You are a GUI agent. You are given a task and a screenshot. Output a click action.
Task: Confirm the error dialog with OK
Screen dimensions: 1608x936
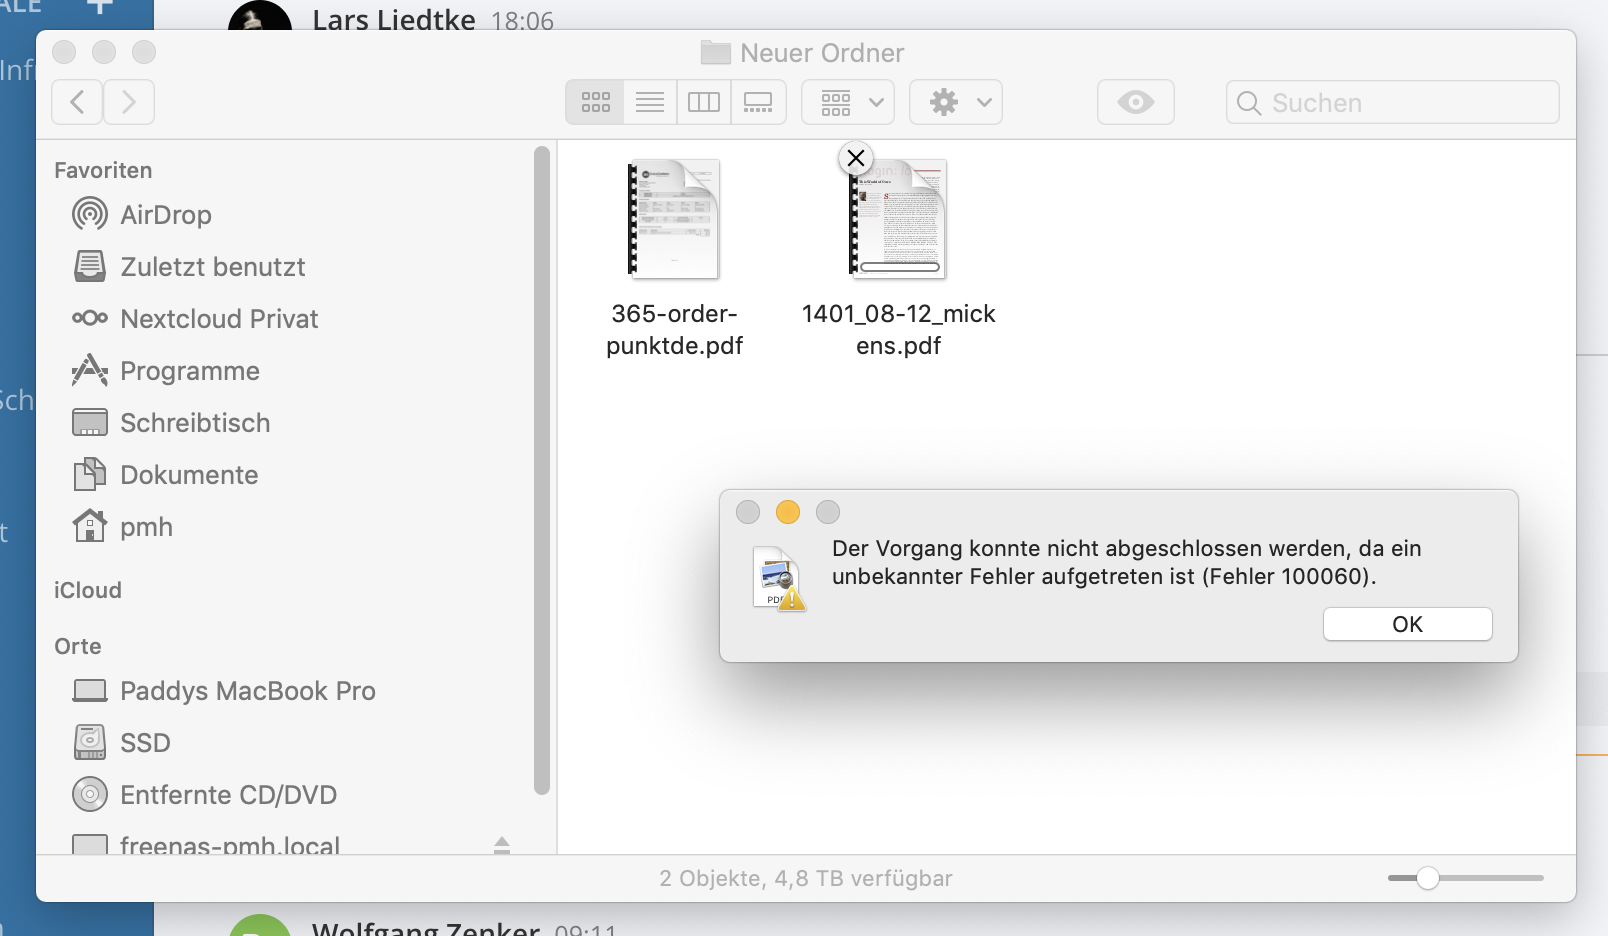point(1407,624)
